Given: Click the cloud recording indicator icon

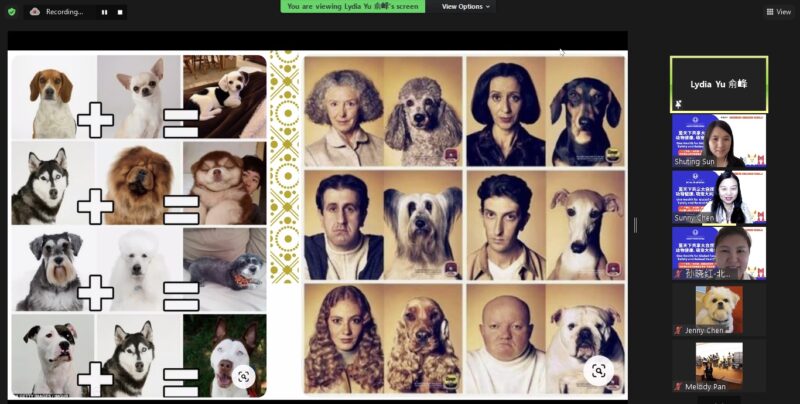Looking at the screenshot, I should tap(35, 12).
